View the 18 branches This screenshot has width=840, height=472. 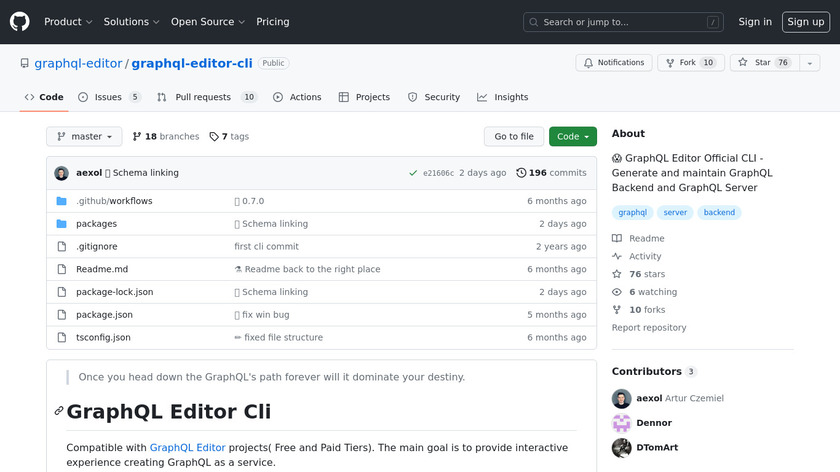(x=166, y=137)
